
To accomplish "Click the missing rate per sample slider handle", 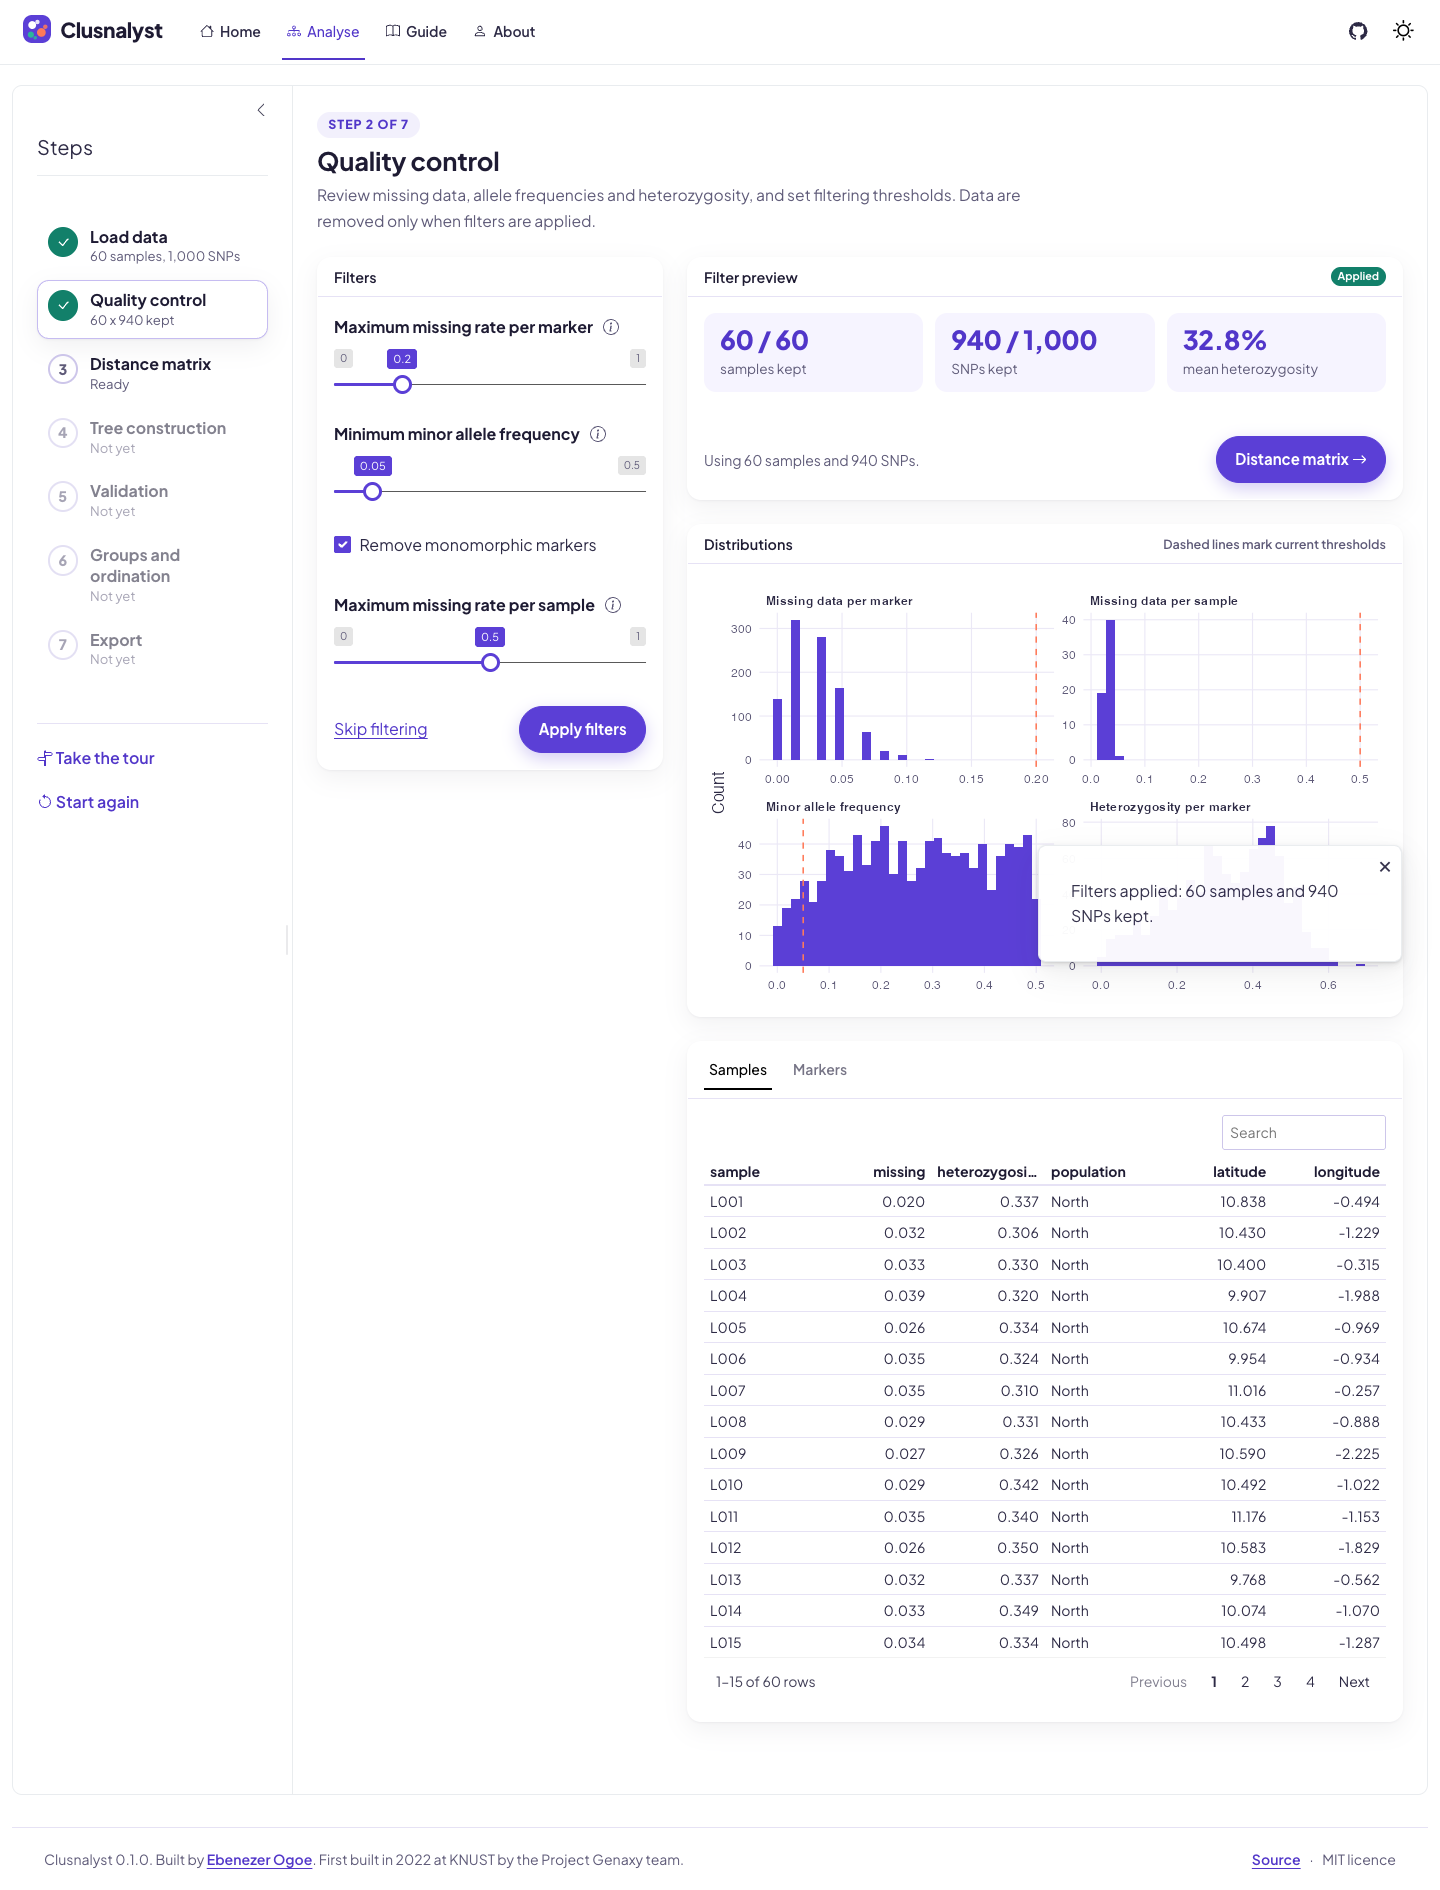I will [x=490, y=662].
